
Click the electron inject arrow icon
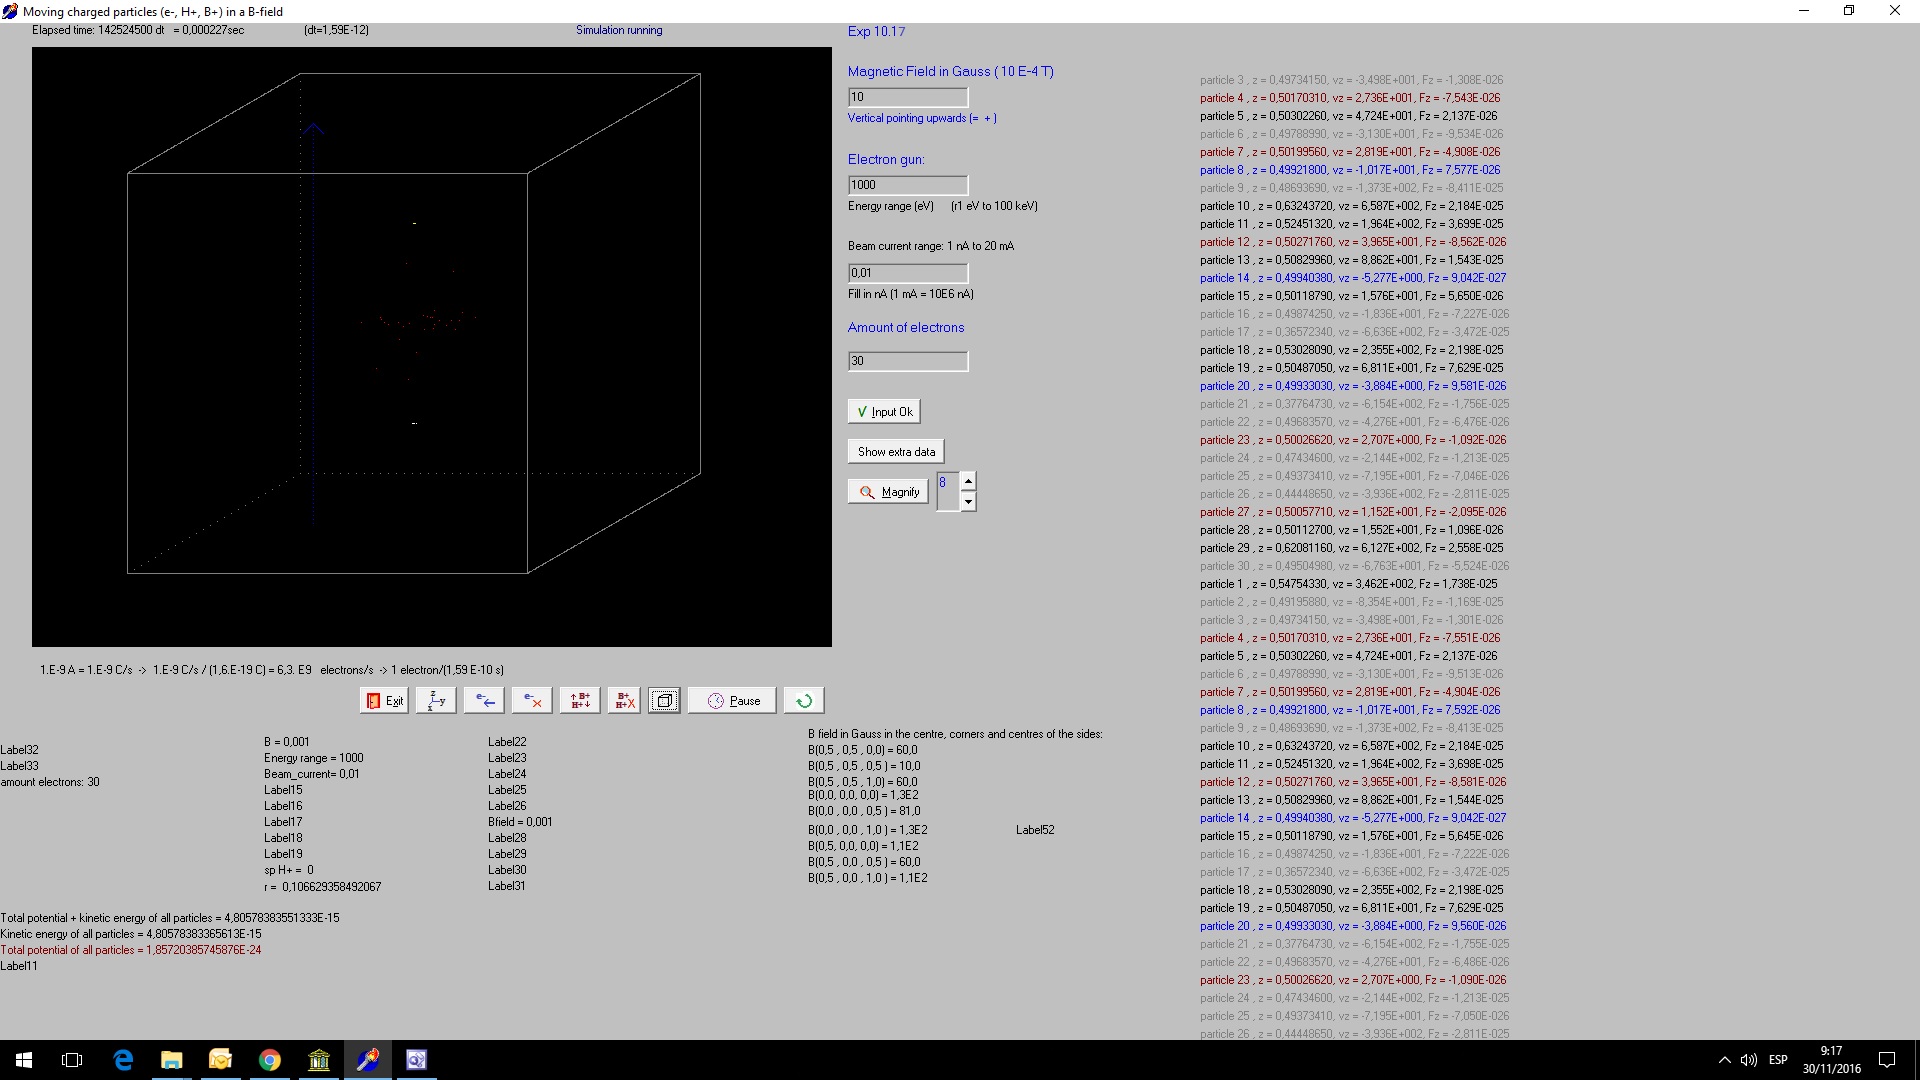484,701
